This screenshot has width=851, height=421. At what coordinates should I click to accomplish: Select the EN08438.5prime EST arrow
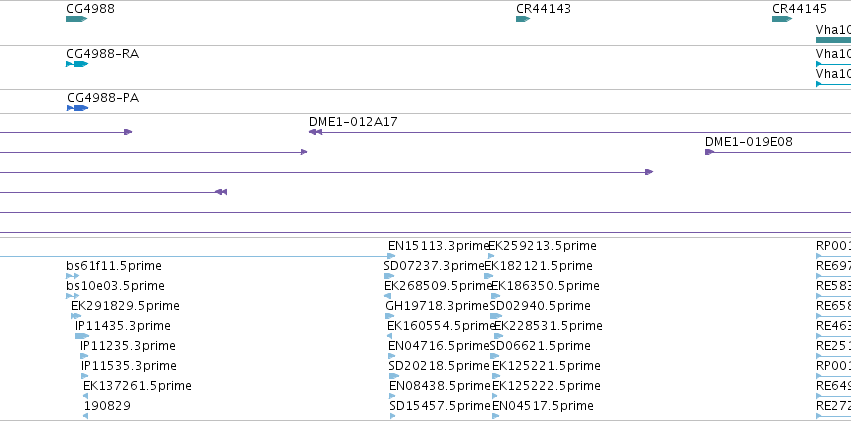click(392, 396)
